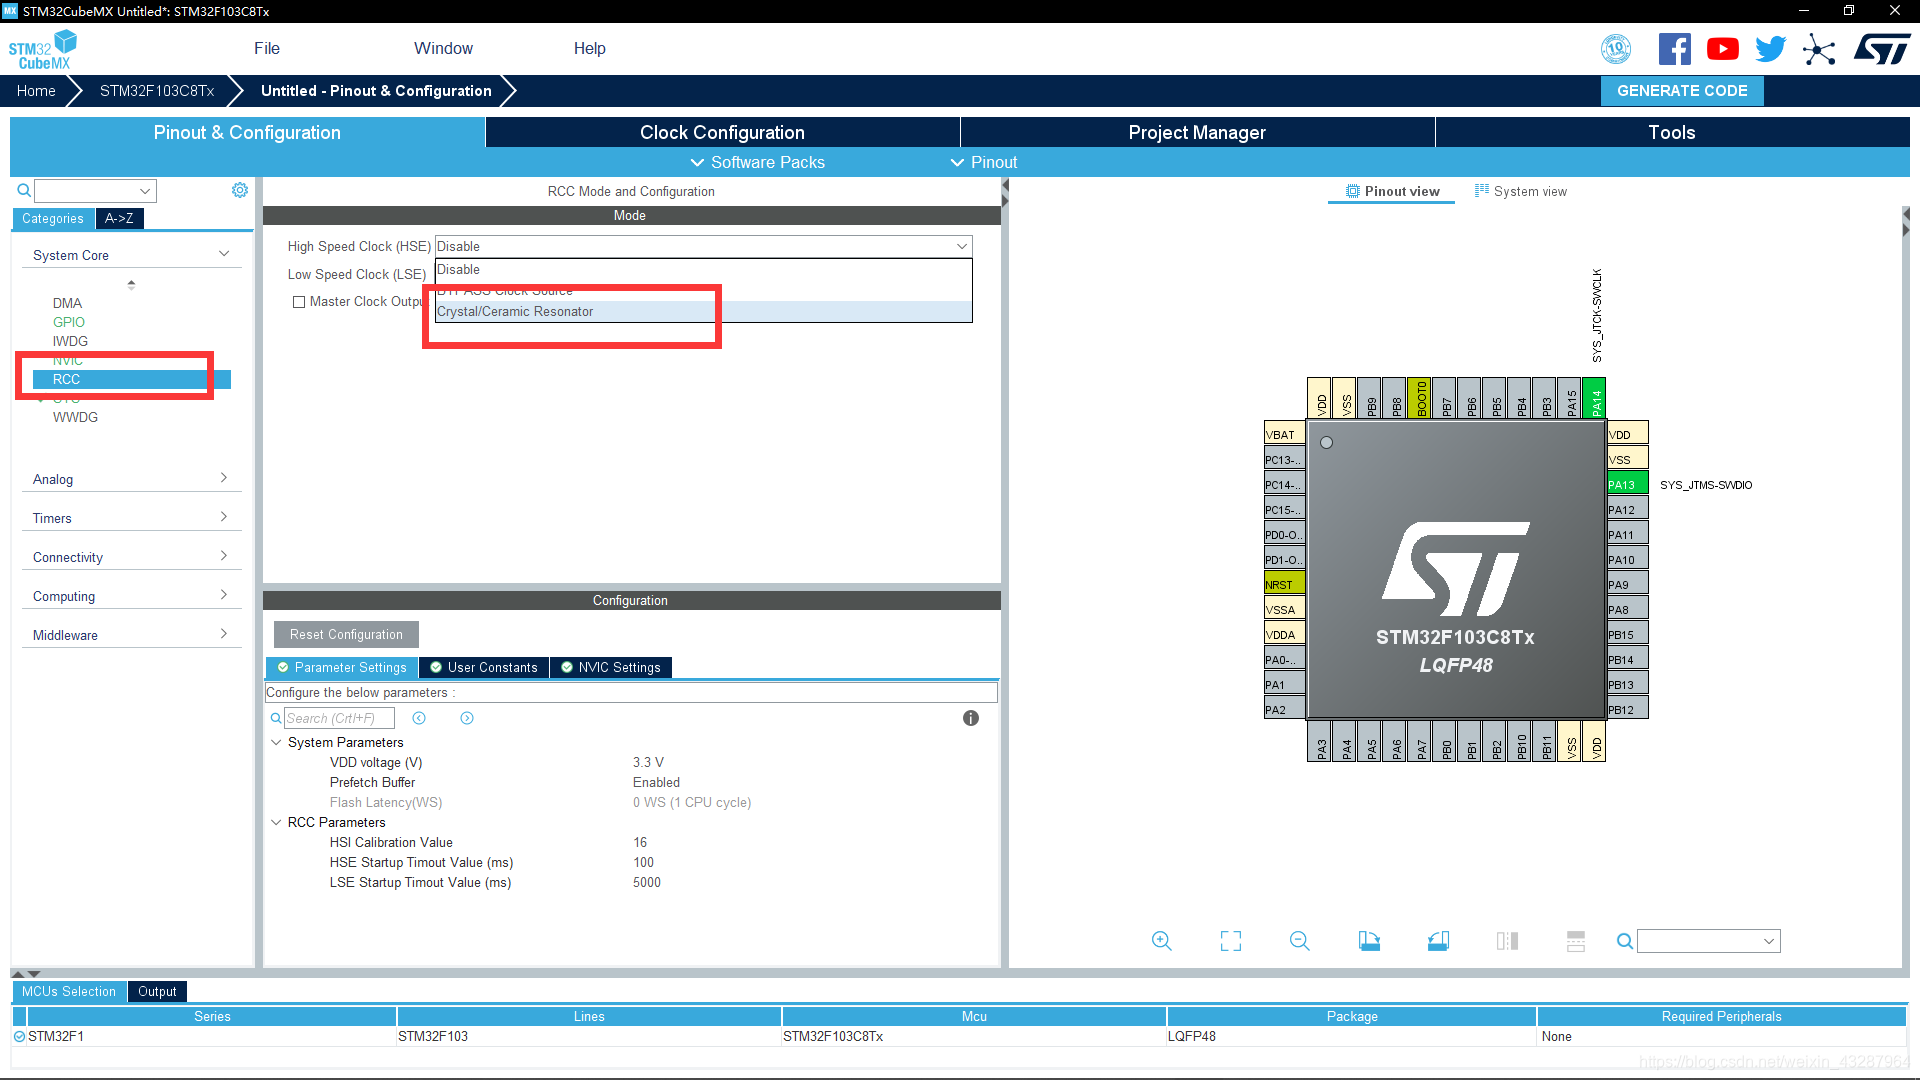
Task: Select the STM32F1 row radio marker
Action: pos(19,1037)
